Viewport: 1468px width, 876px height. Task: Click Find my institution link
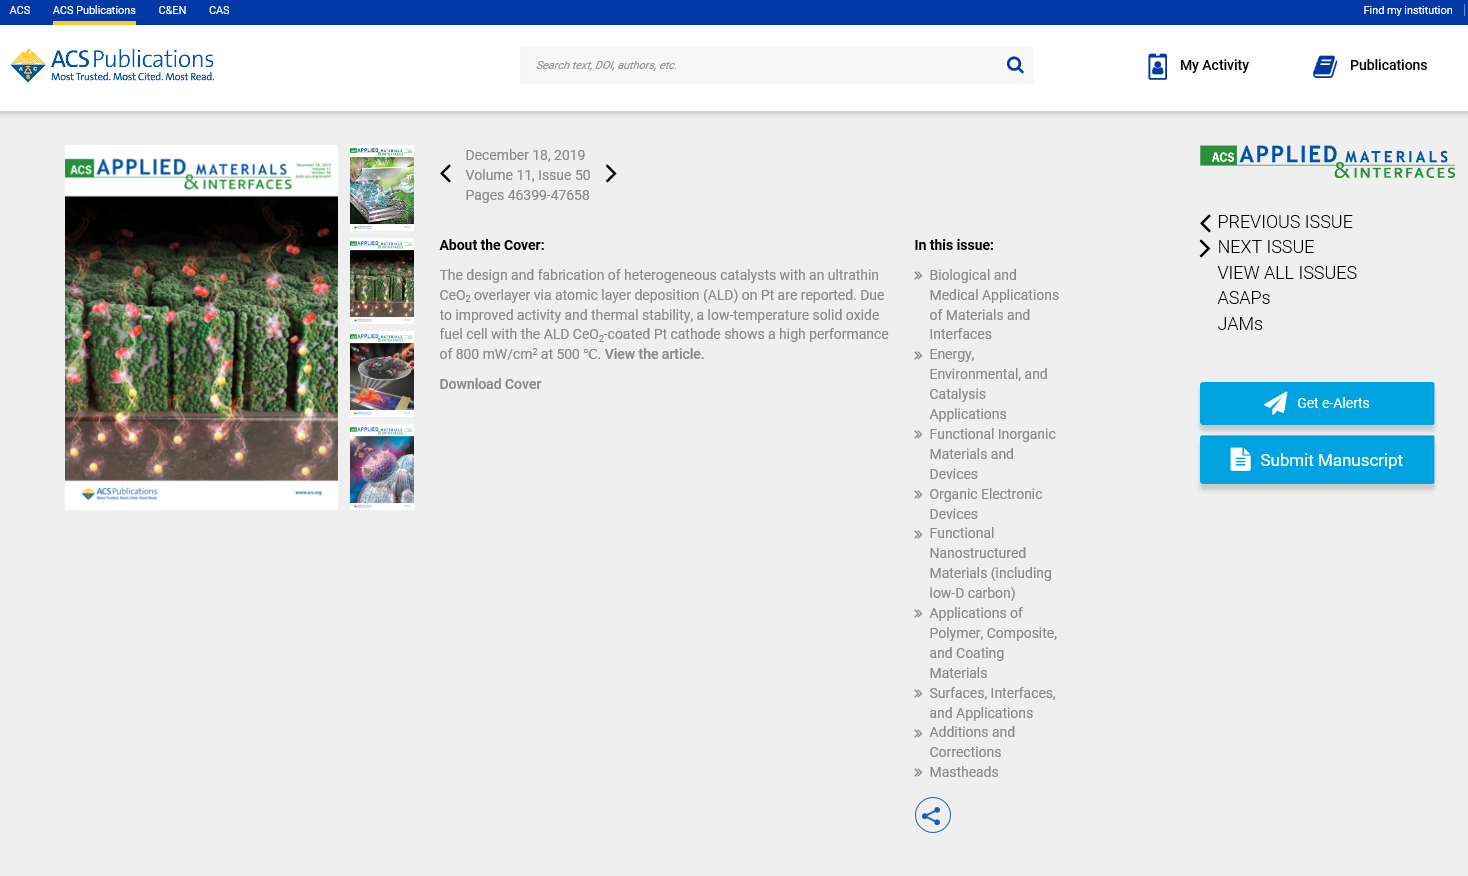pos(1407,10)
